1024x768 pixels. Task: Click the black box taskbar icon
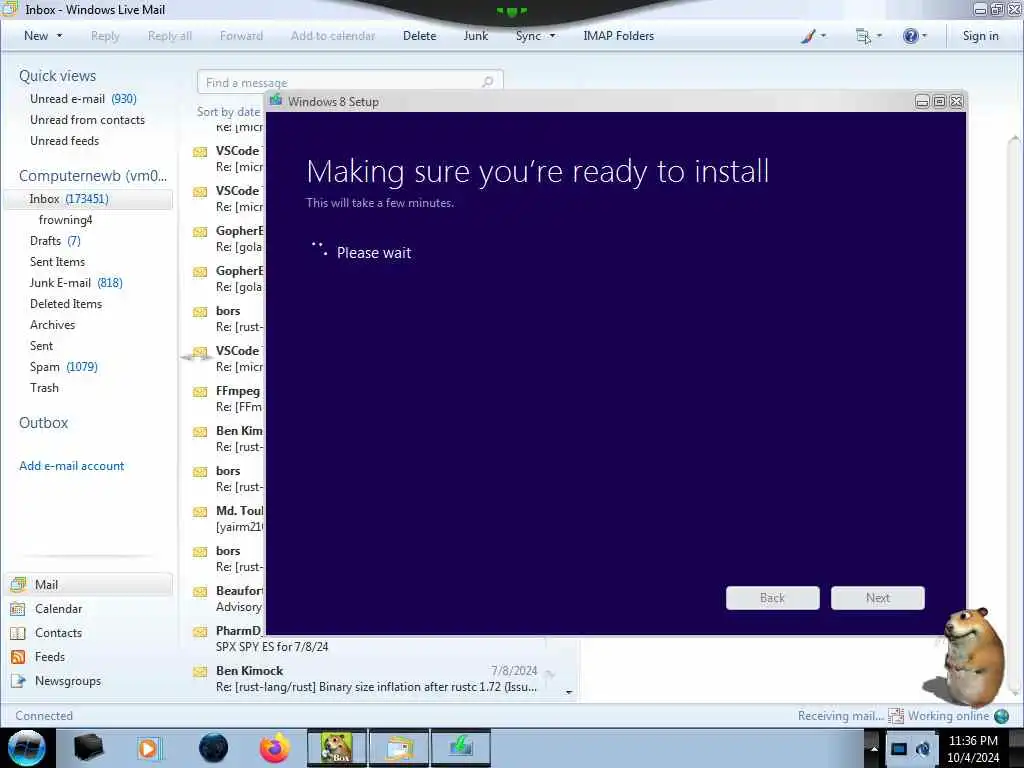click(88, 748)
